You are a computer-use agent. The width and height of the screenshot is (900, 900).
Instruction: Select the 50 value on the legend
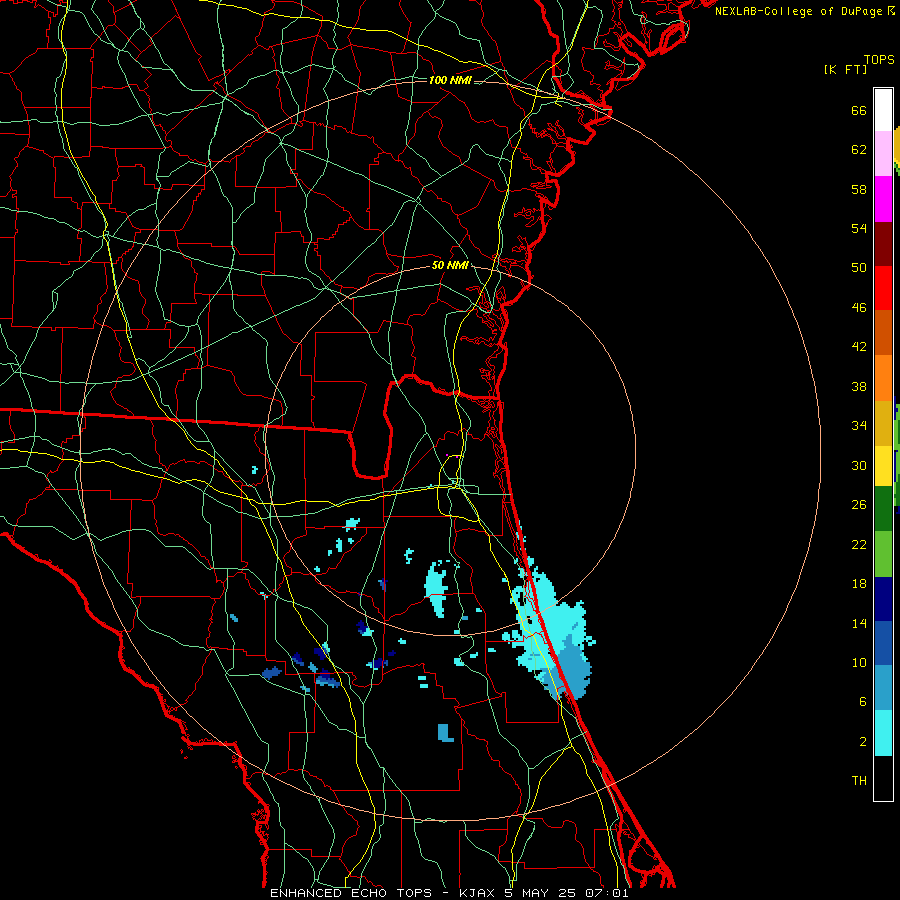[x=859, y=268]
